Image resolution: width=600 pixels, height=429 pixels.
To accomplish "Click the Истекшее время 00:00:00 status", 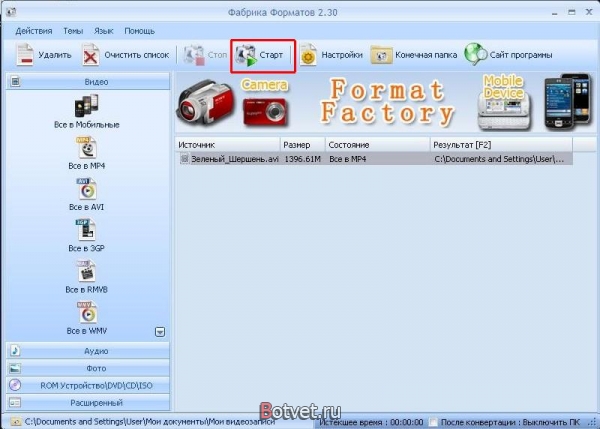I will tap(371, 422).
